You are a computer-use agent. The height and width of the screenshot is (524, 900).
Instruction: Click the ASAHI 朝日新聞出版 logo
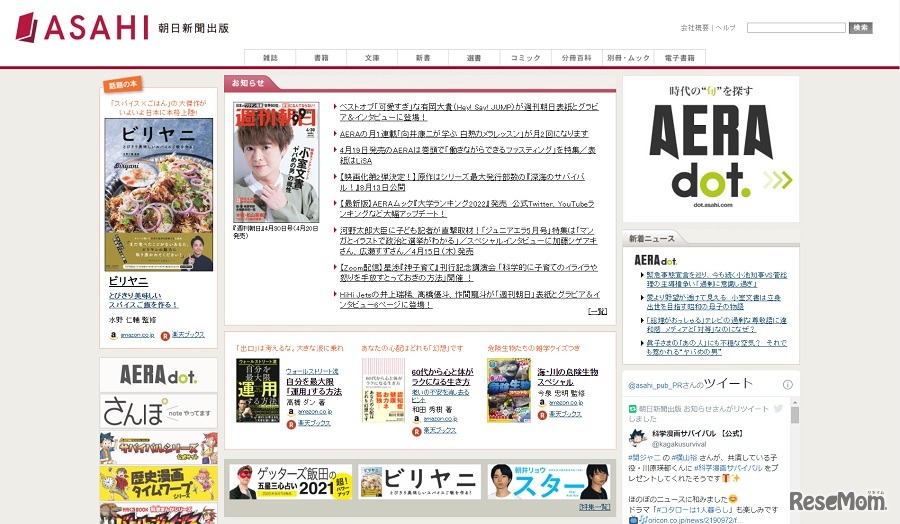(x=122, y=27)
